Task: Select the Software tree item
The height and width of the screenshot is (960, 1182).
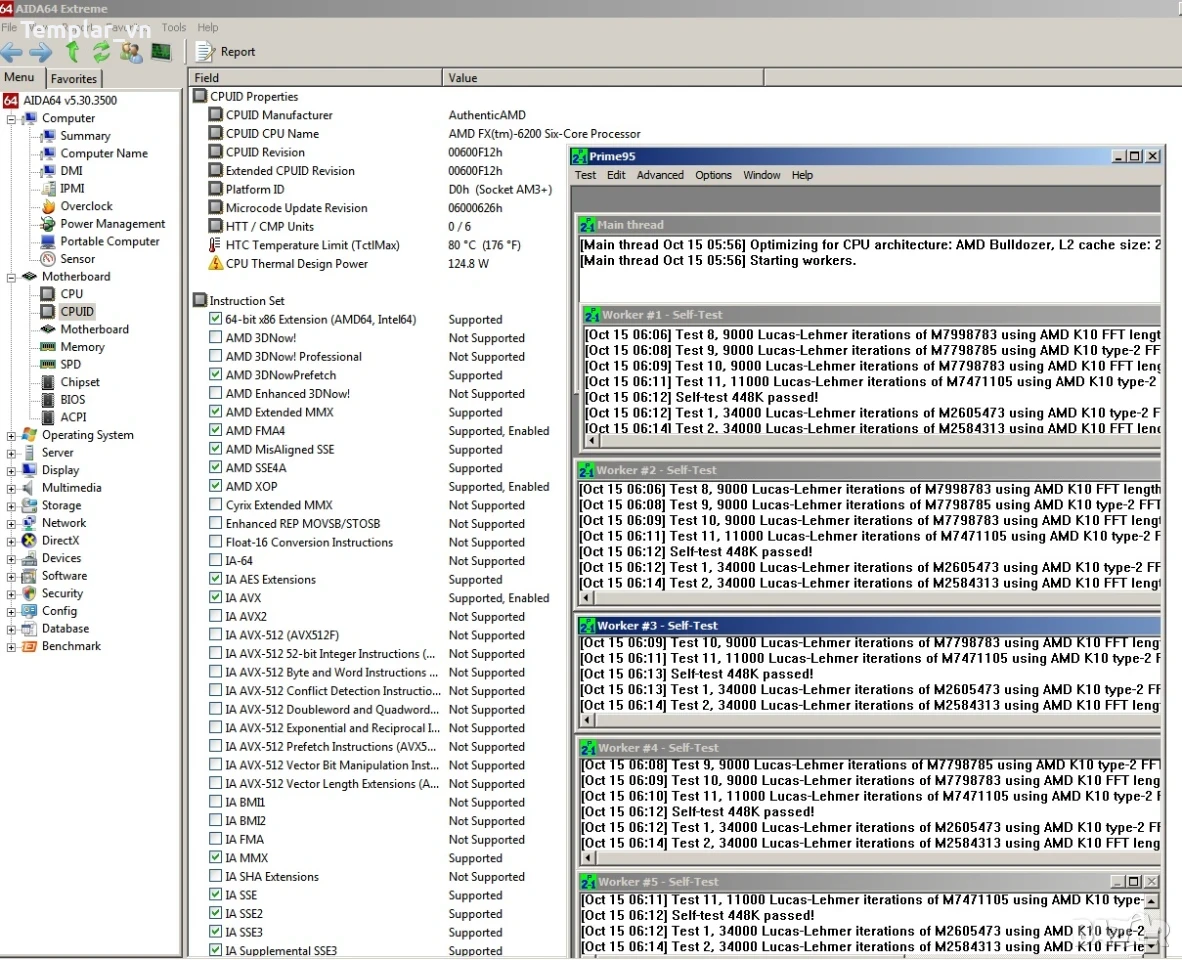Action: pos(64,576)
